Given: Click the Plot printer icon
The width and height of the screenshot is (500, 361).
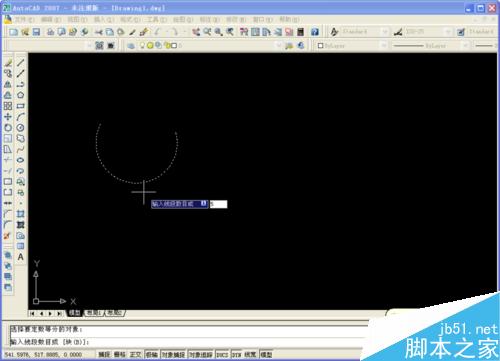Looking at the screenshot, I should point(50,32).
